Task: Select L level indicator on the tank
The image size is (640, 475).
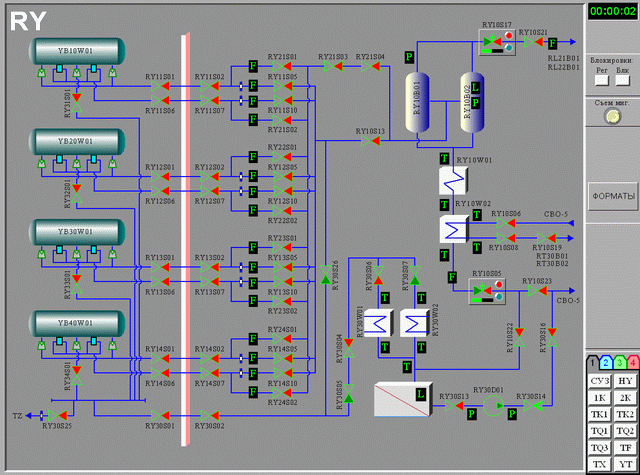Action: coord(420,394)
